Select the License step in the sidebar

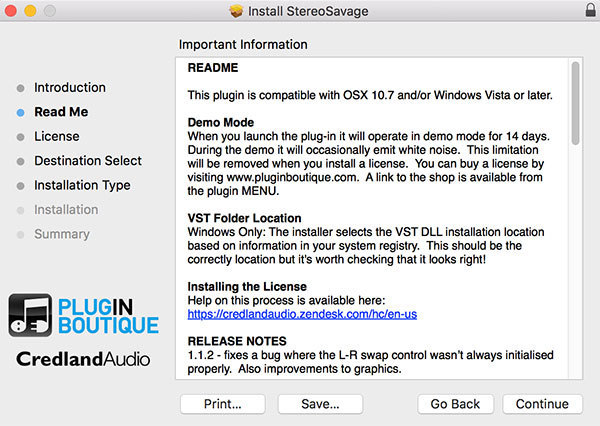click(x=56, y=137)
